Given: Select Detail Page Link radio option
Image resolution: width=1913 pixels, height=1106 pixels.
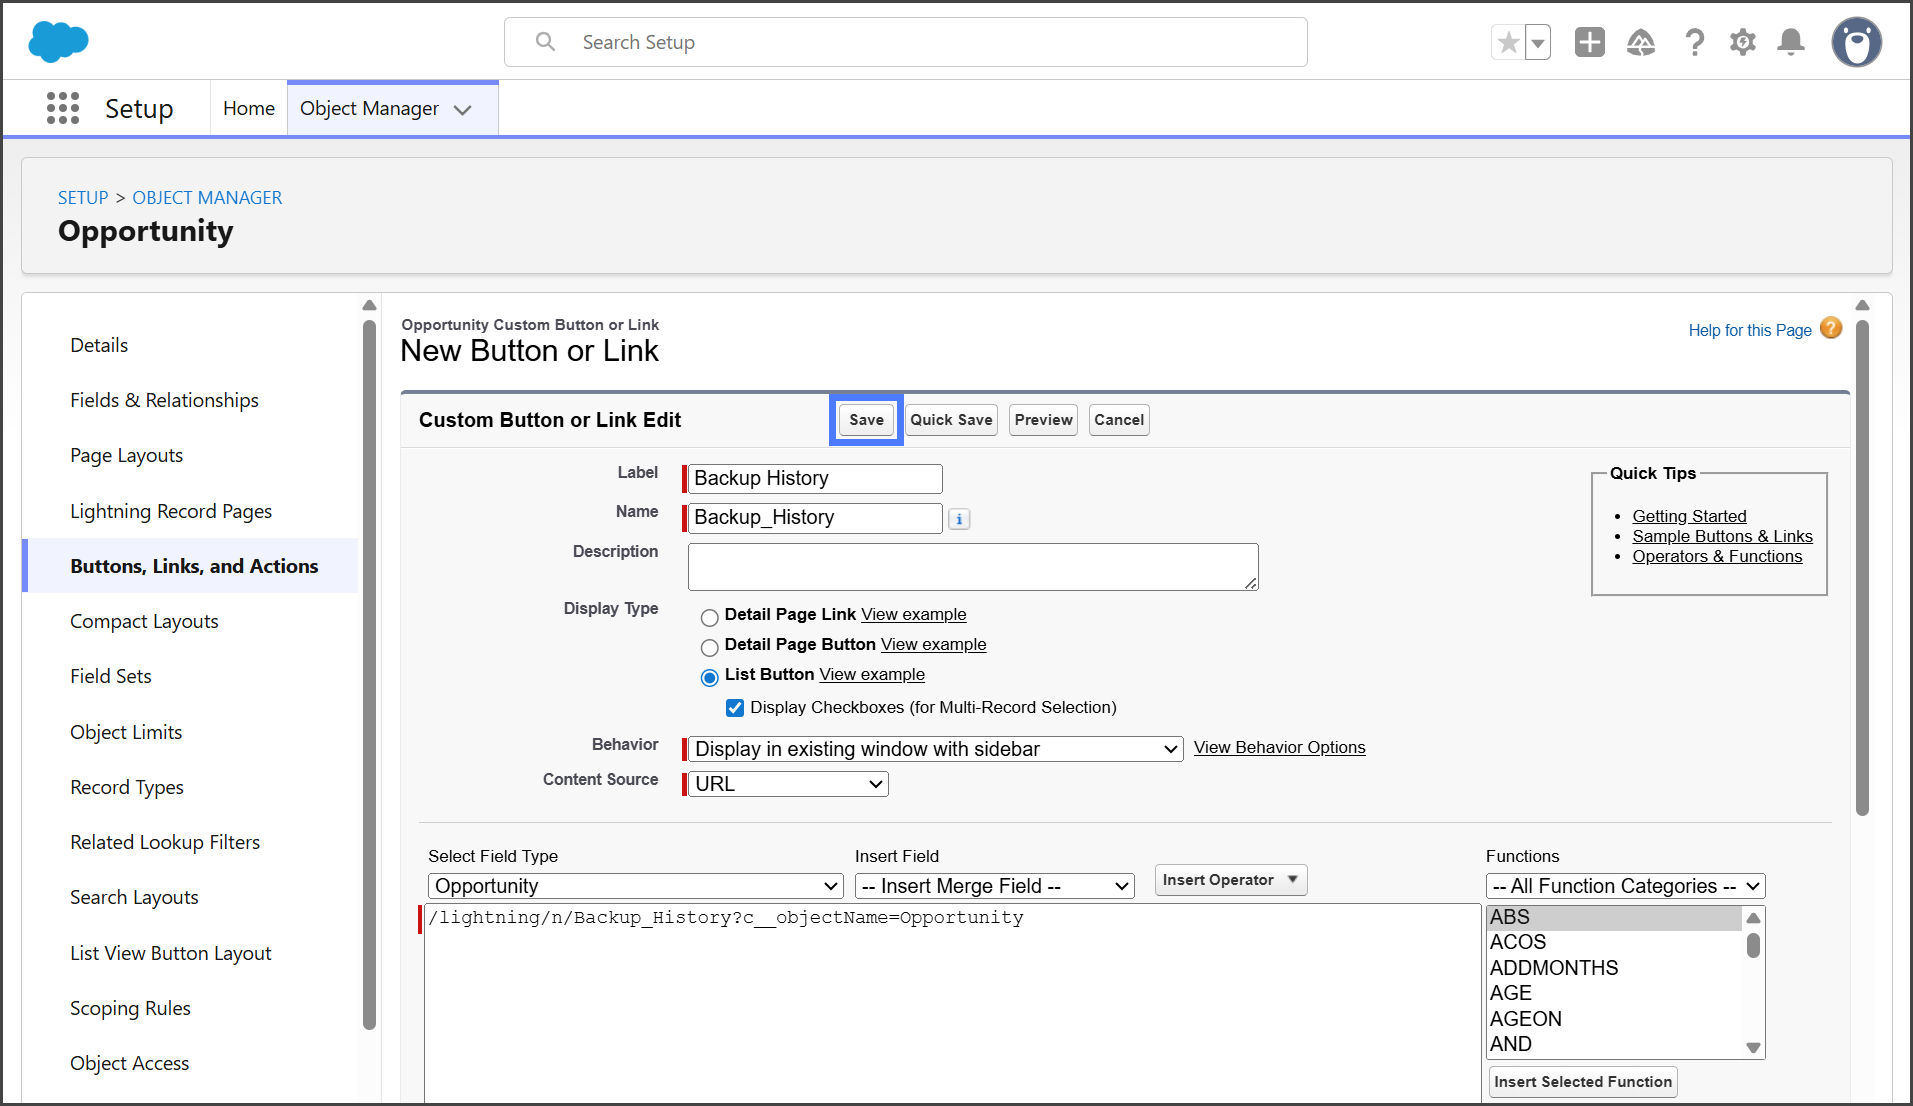Looking at the screenshot, I should point(710,617).
